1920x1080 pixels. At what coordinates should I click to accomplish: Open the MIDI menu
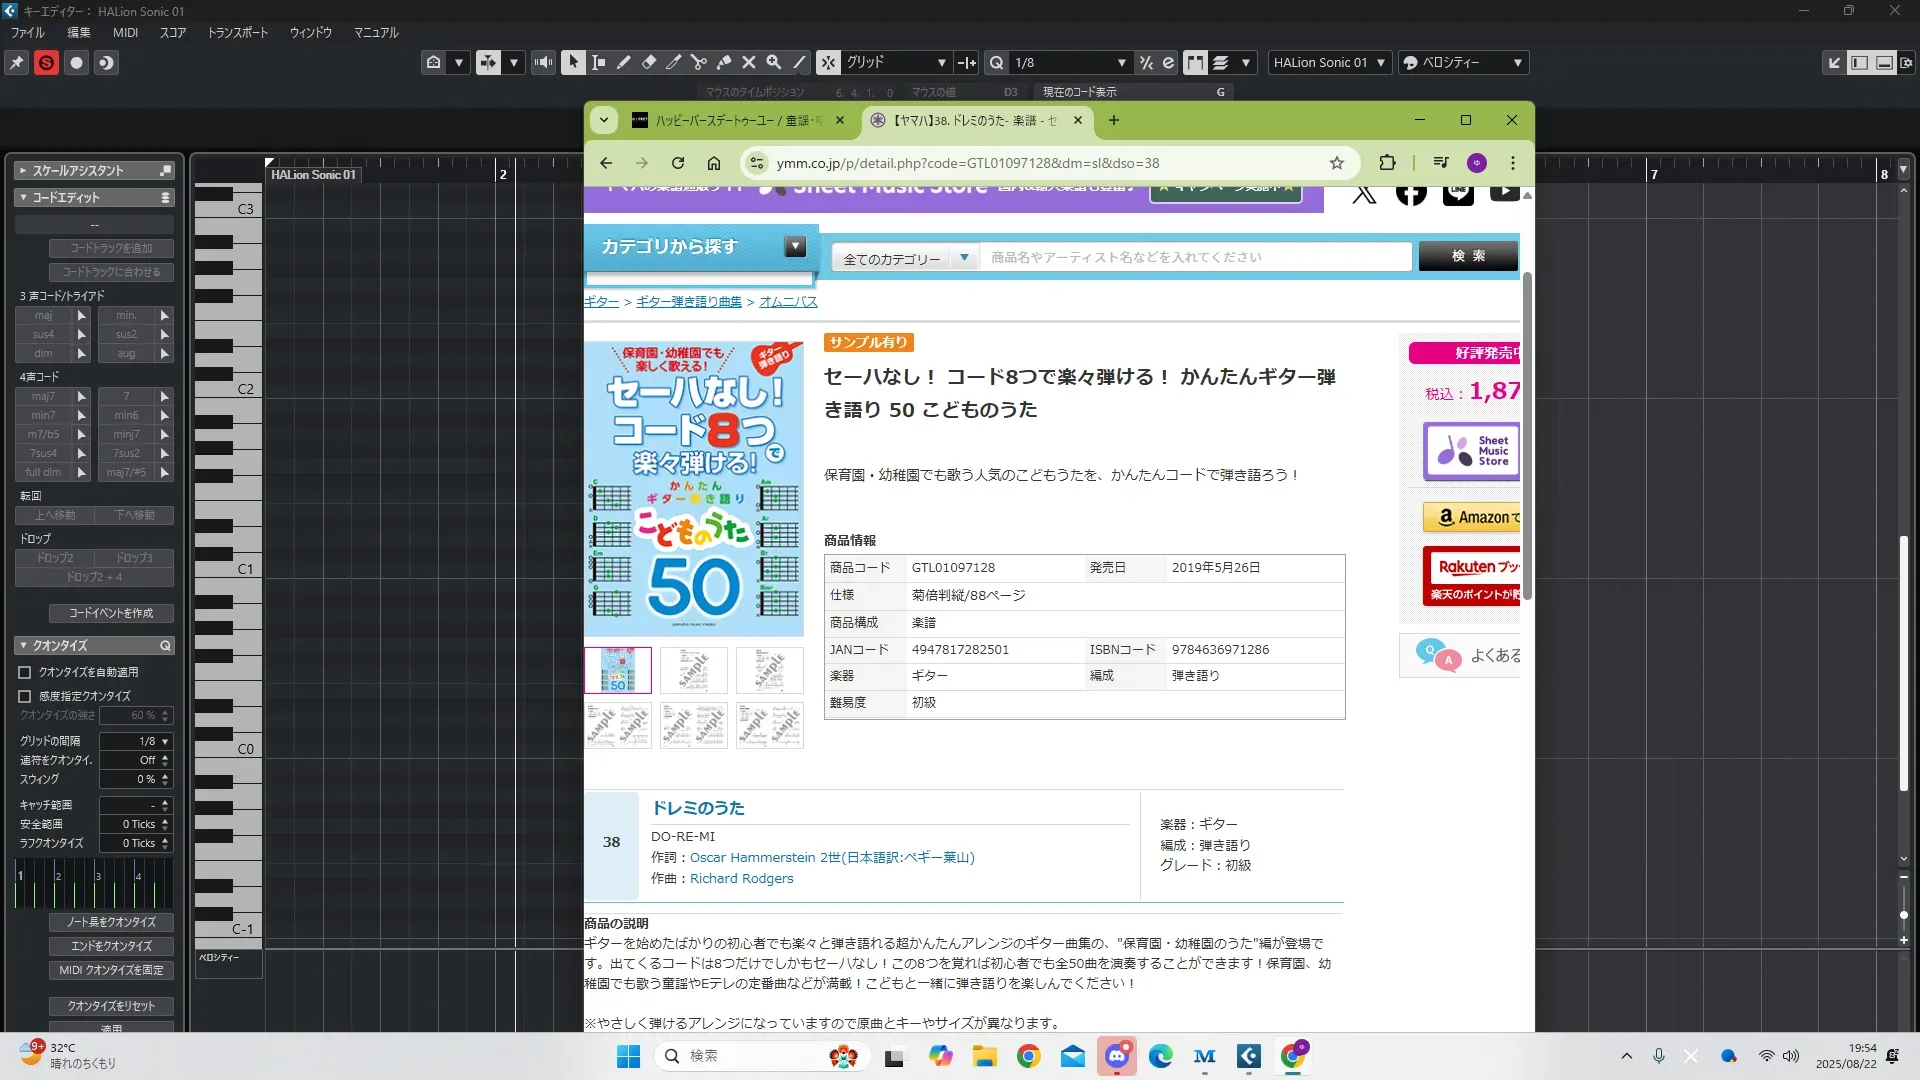tap(125, 32)
